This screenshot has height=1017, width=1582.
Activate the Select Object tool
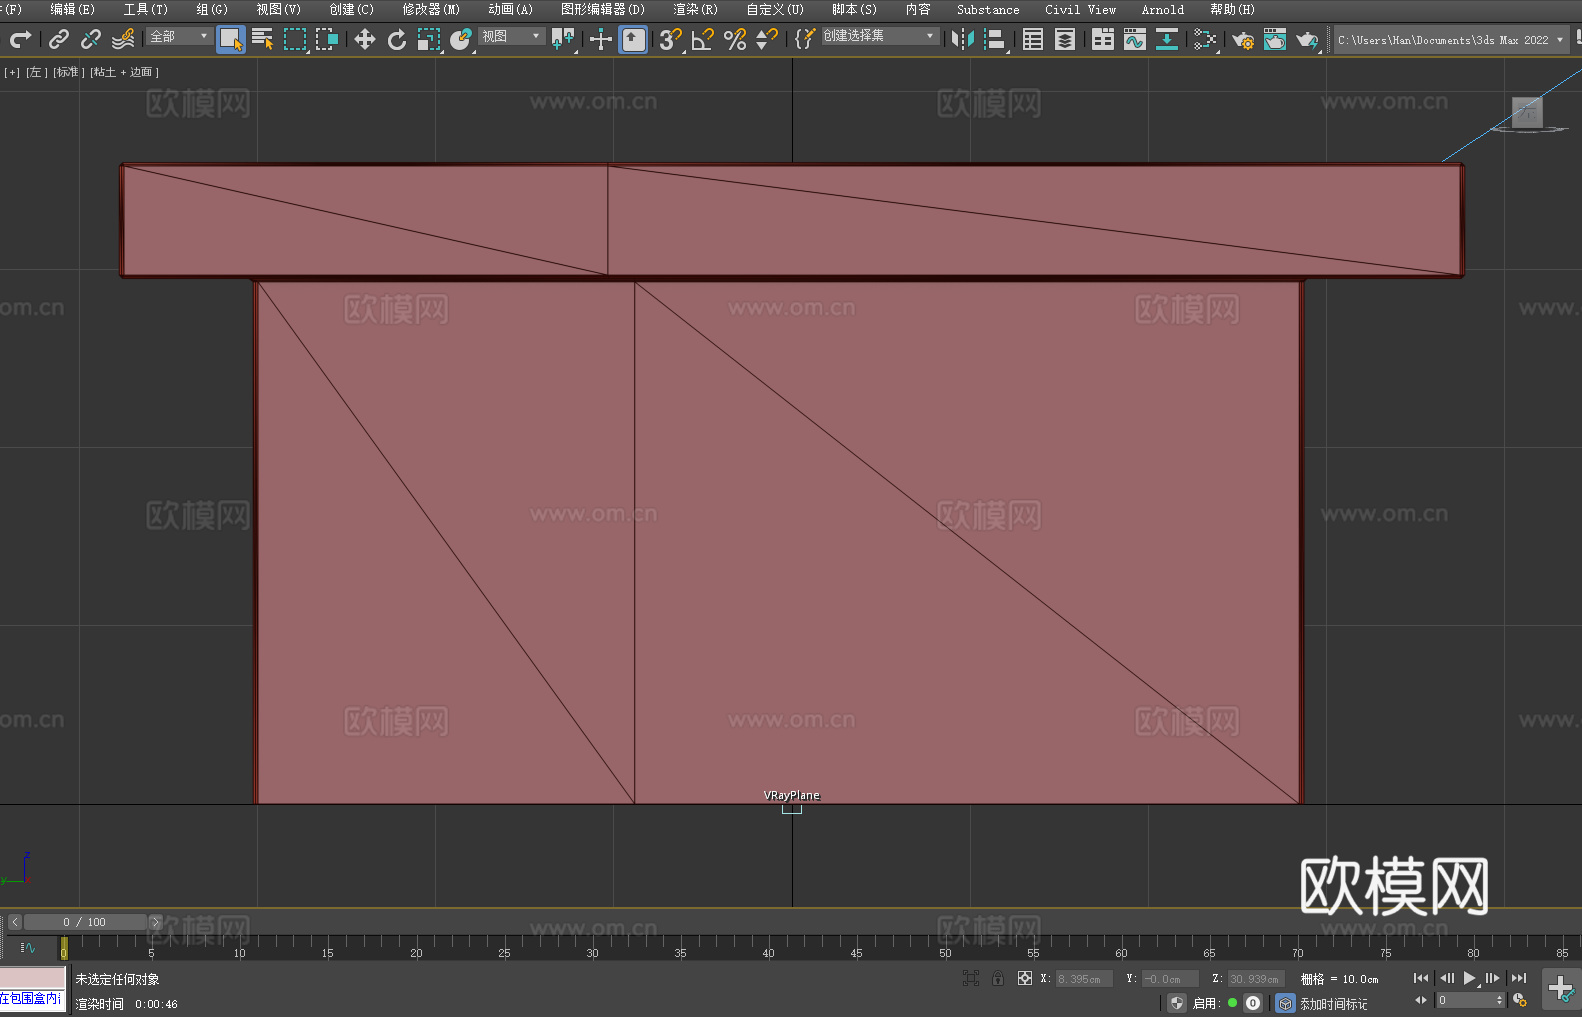point(231,39)
